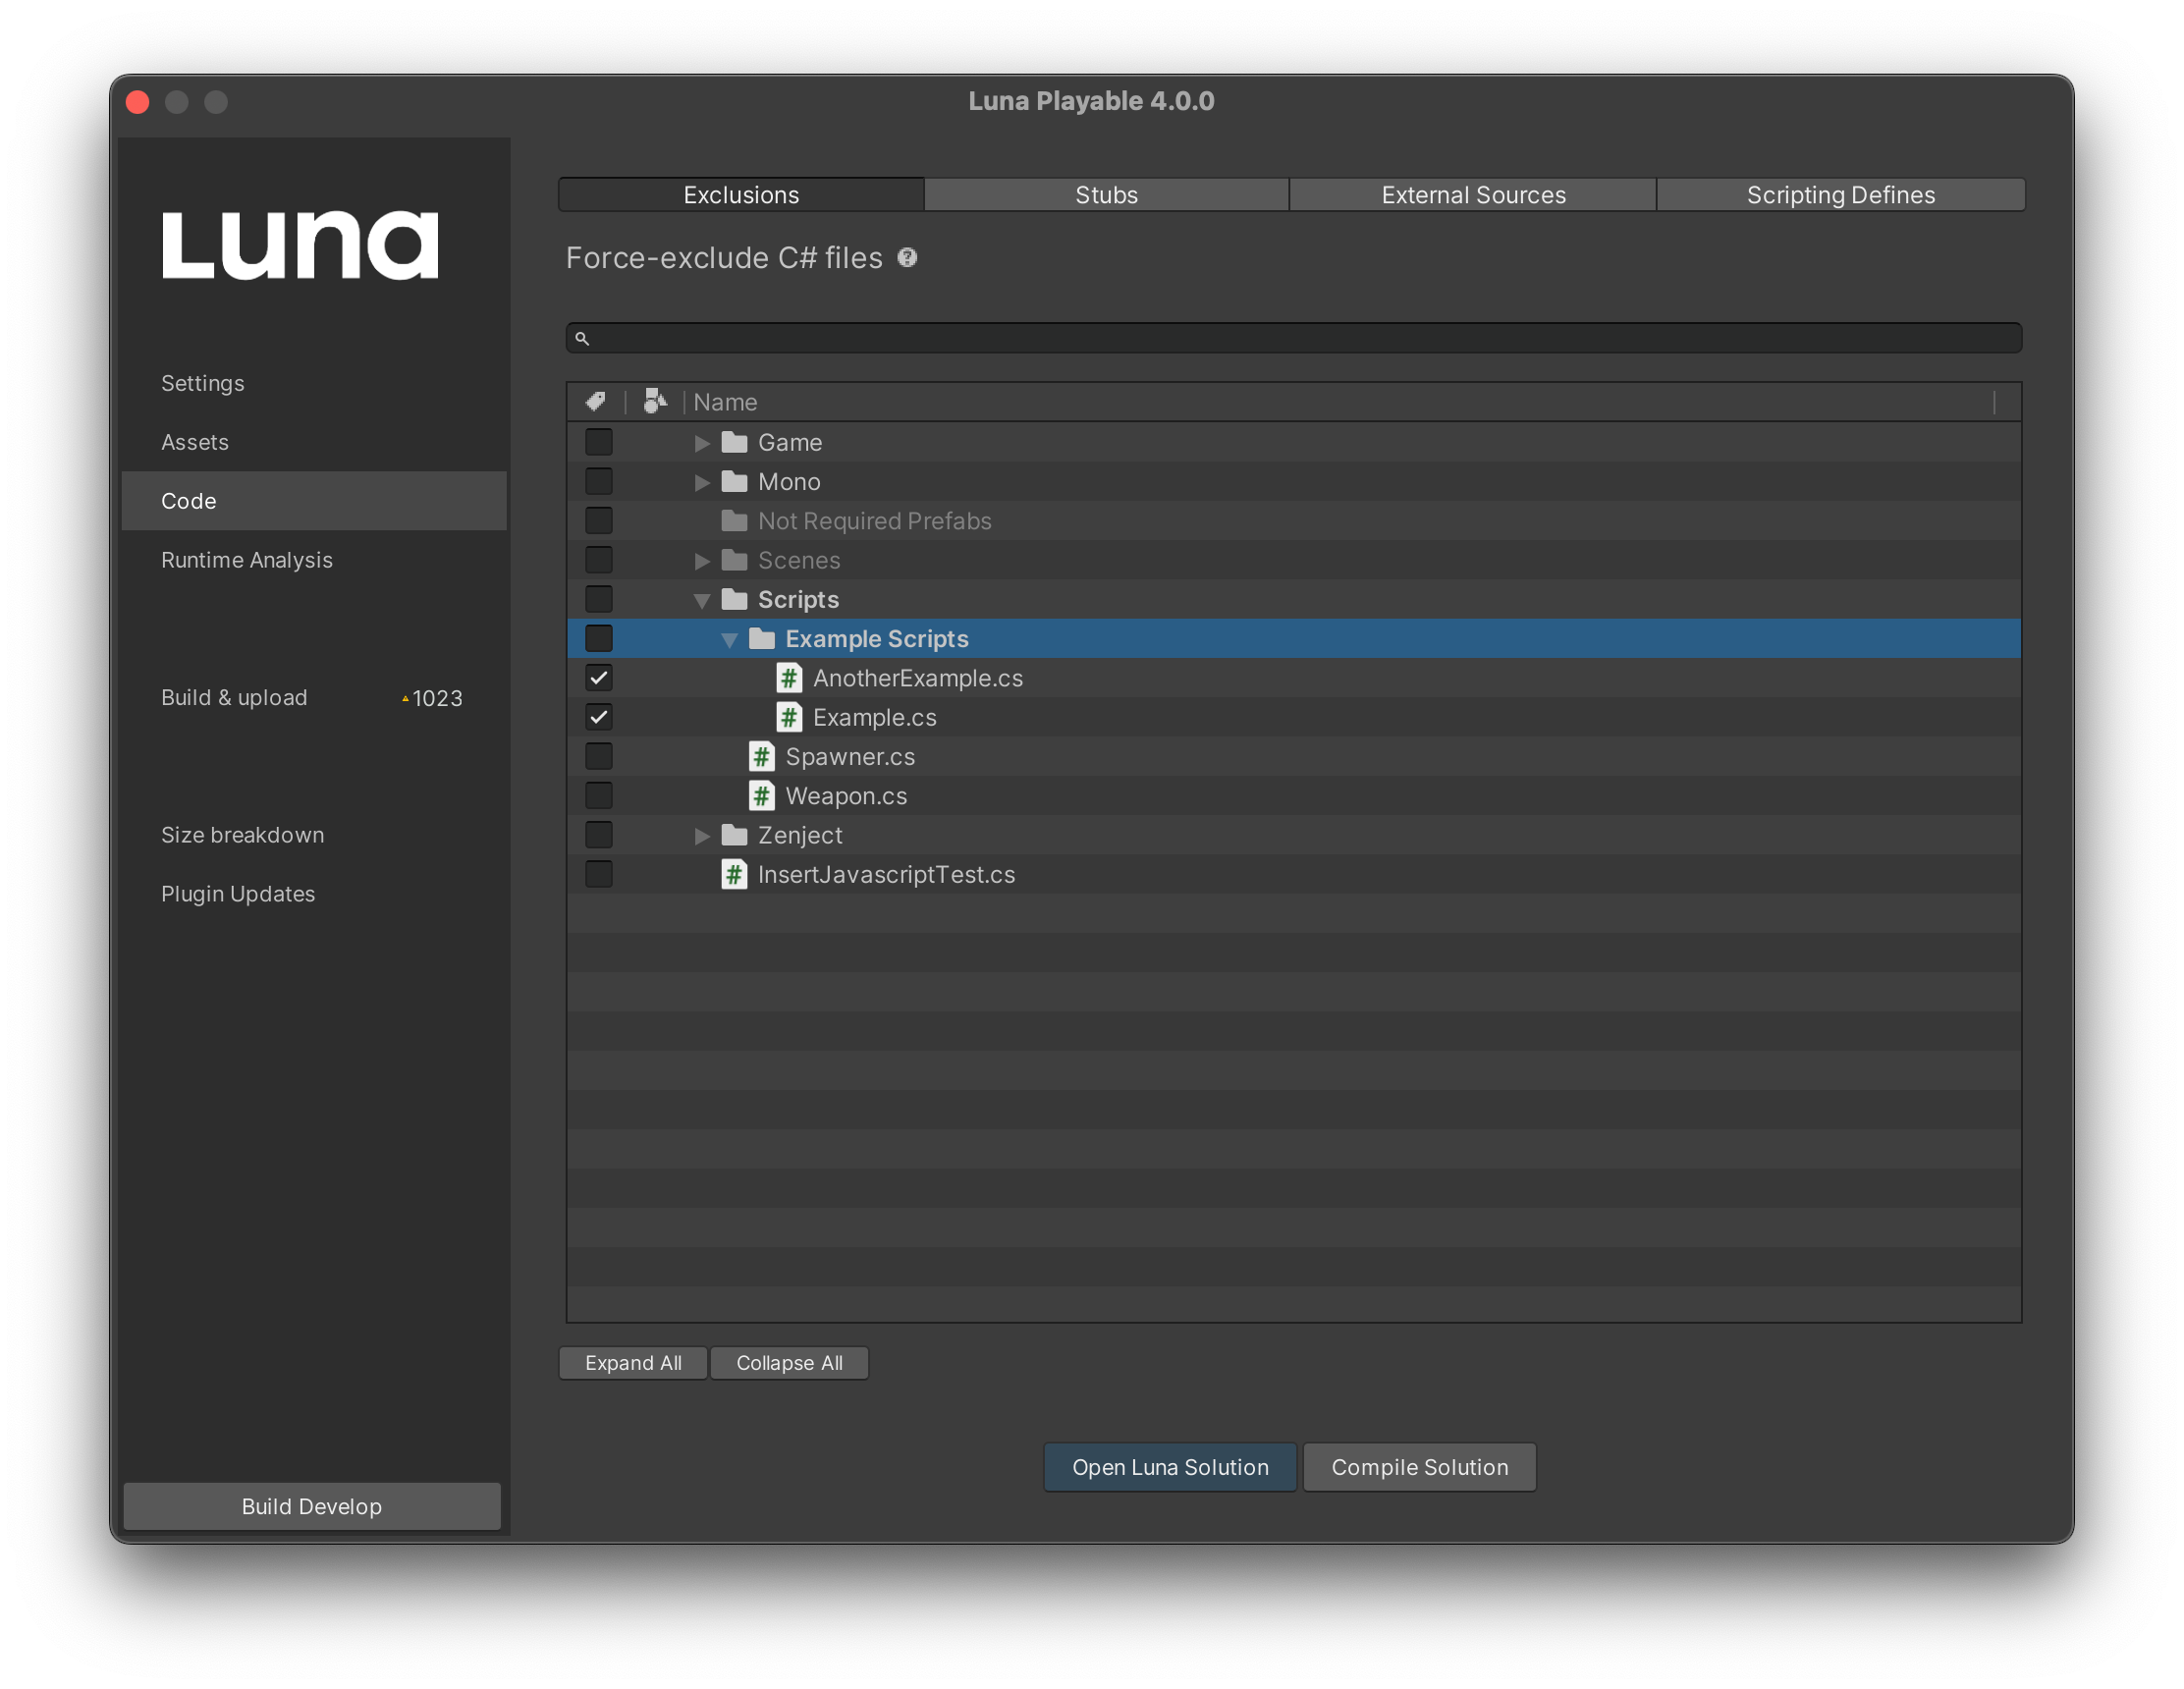Image resolution: width=2184 pixels, height=1689 pixels.
Task: Click the Compile Solution button
Action: (1419, 1467)
